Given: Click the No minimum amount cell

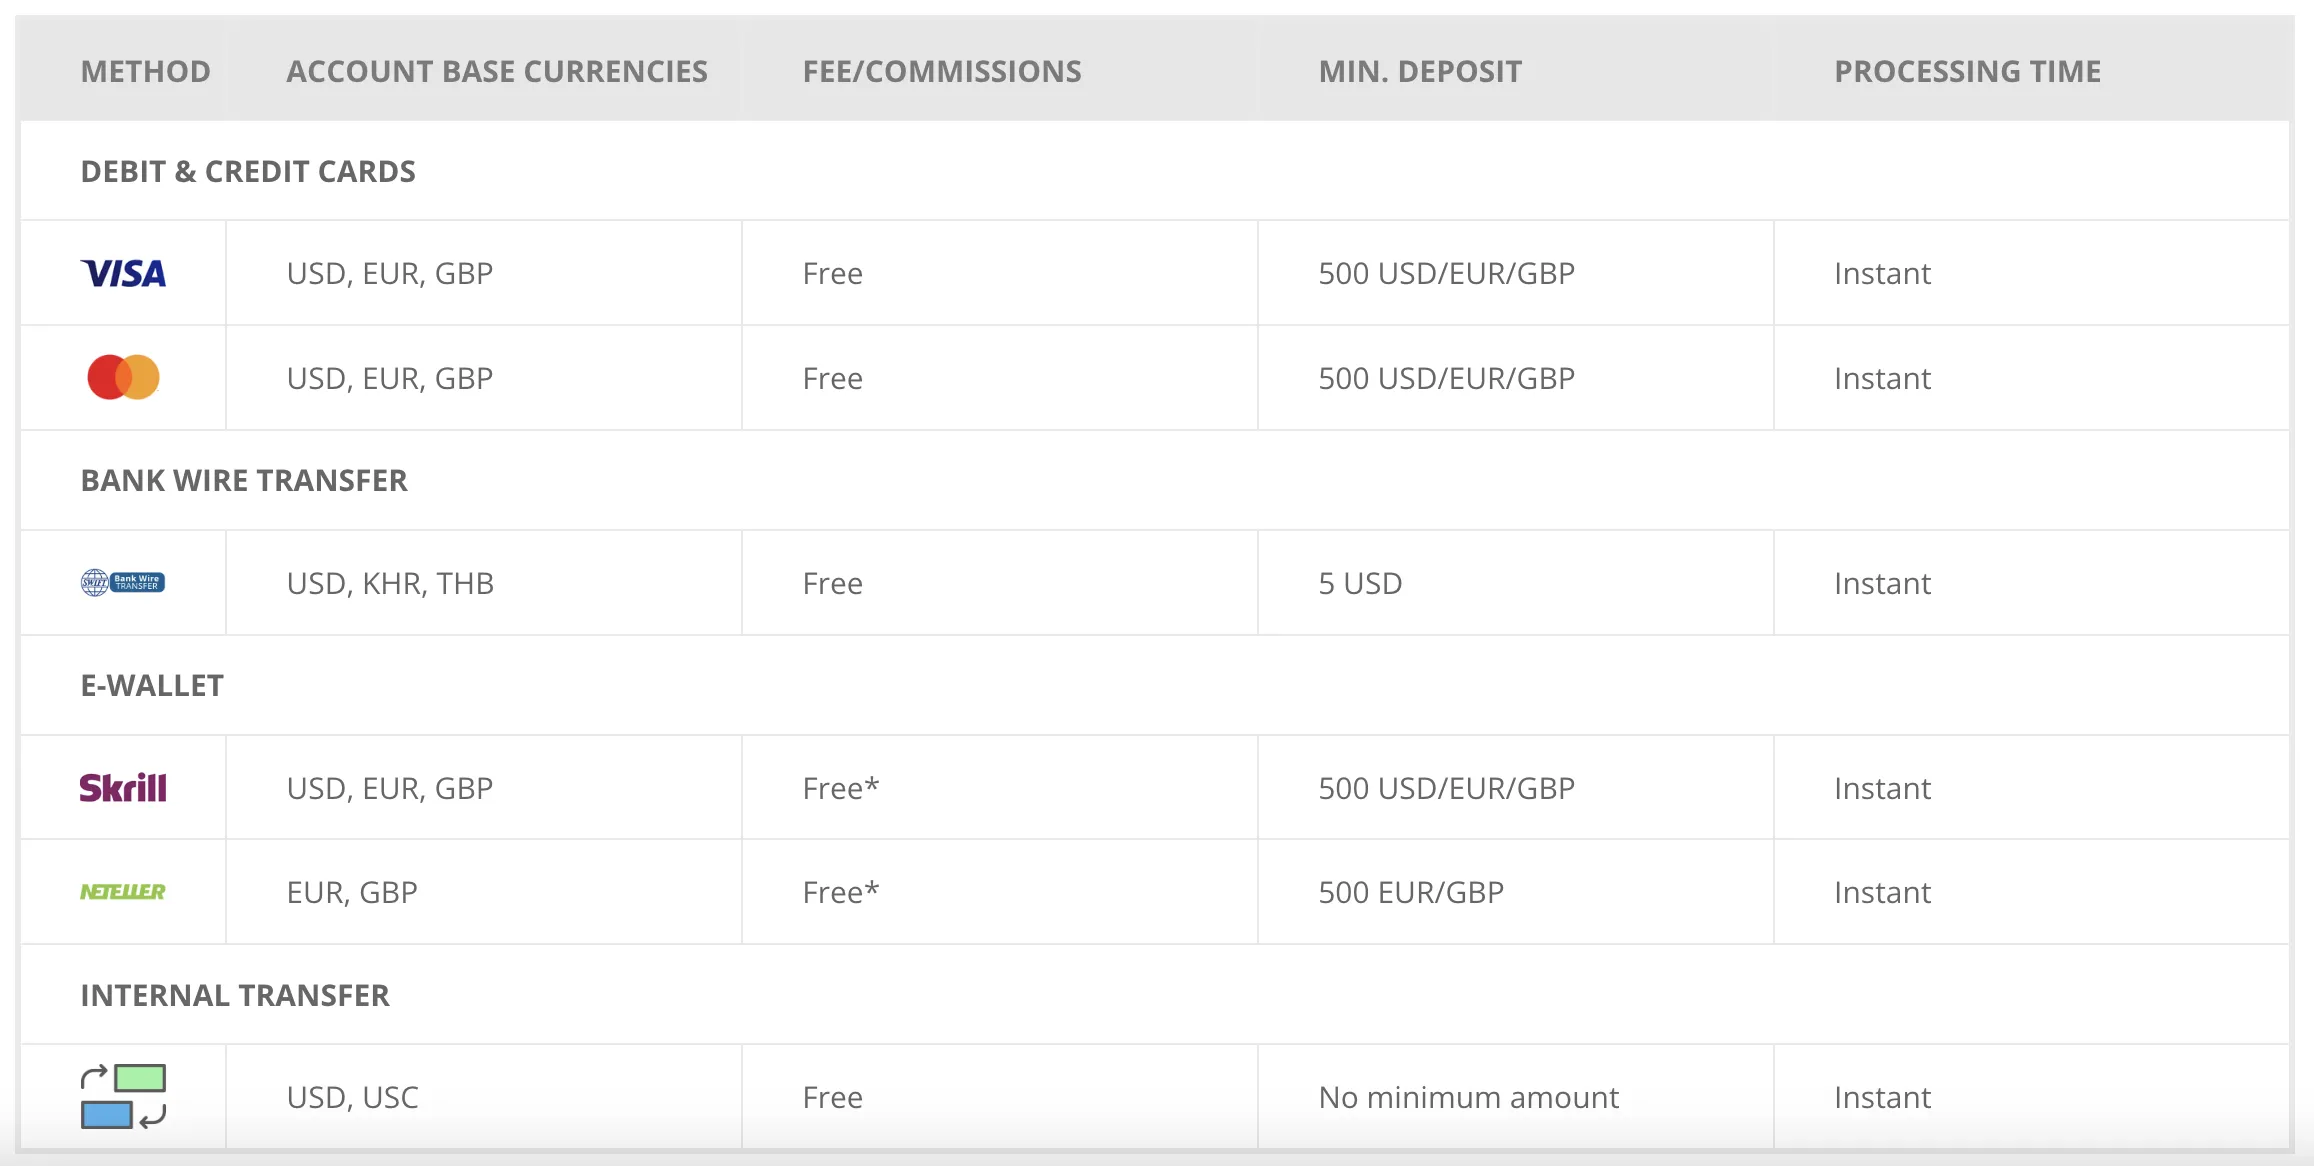Looking at the screenshot, I should click(x=1515, y=1097).
